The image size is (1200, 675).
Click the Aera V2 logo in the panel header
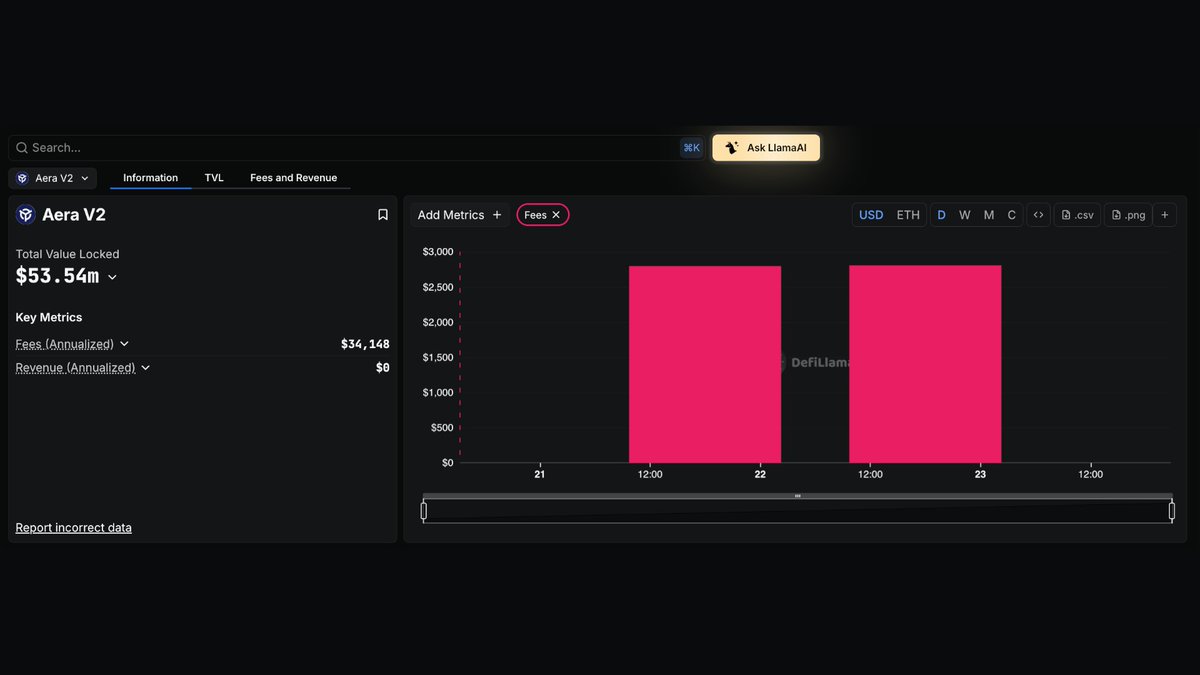pyautogui.click(x=26, y=215)
